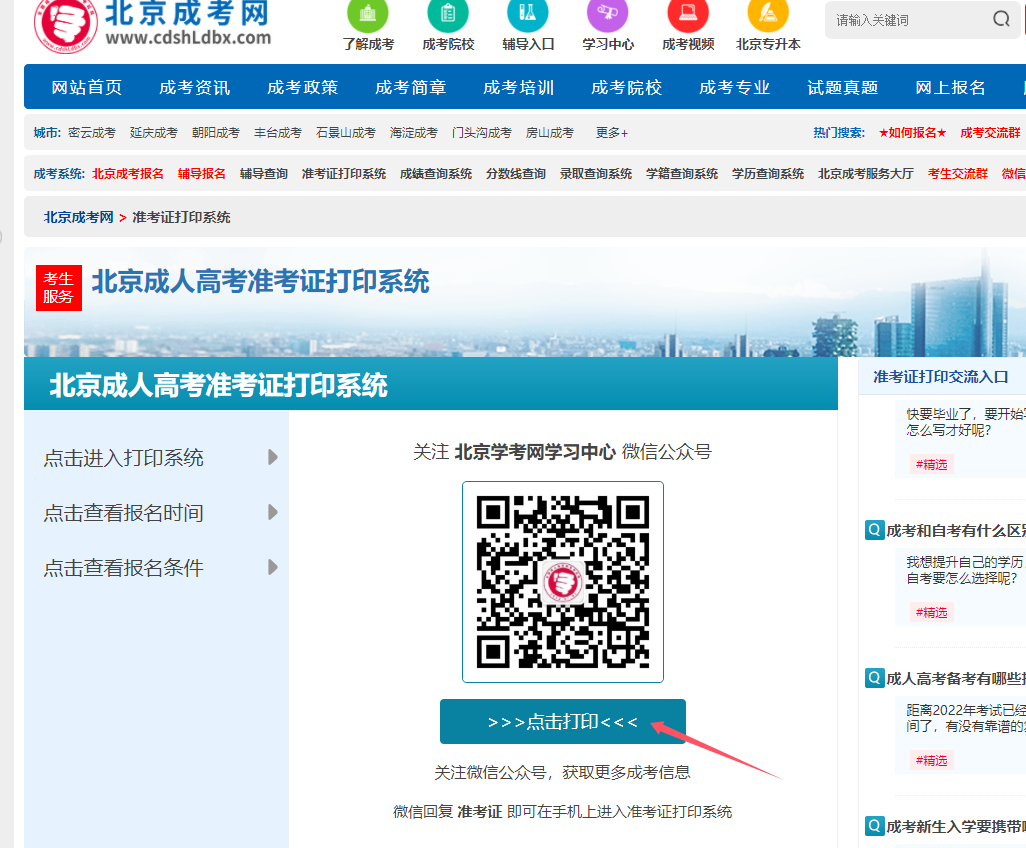Select 密云成考 city link
The width and height of the screenshot is (1026, 848).
(x=92, y=133)
